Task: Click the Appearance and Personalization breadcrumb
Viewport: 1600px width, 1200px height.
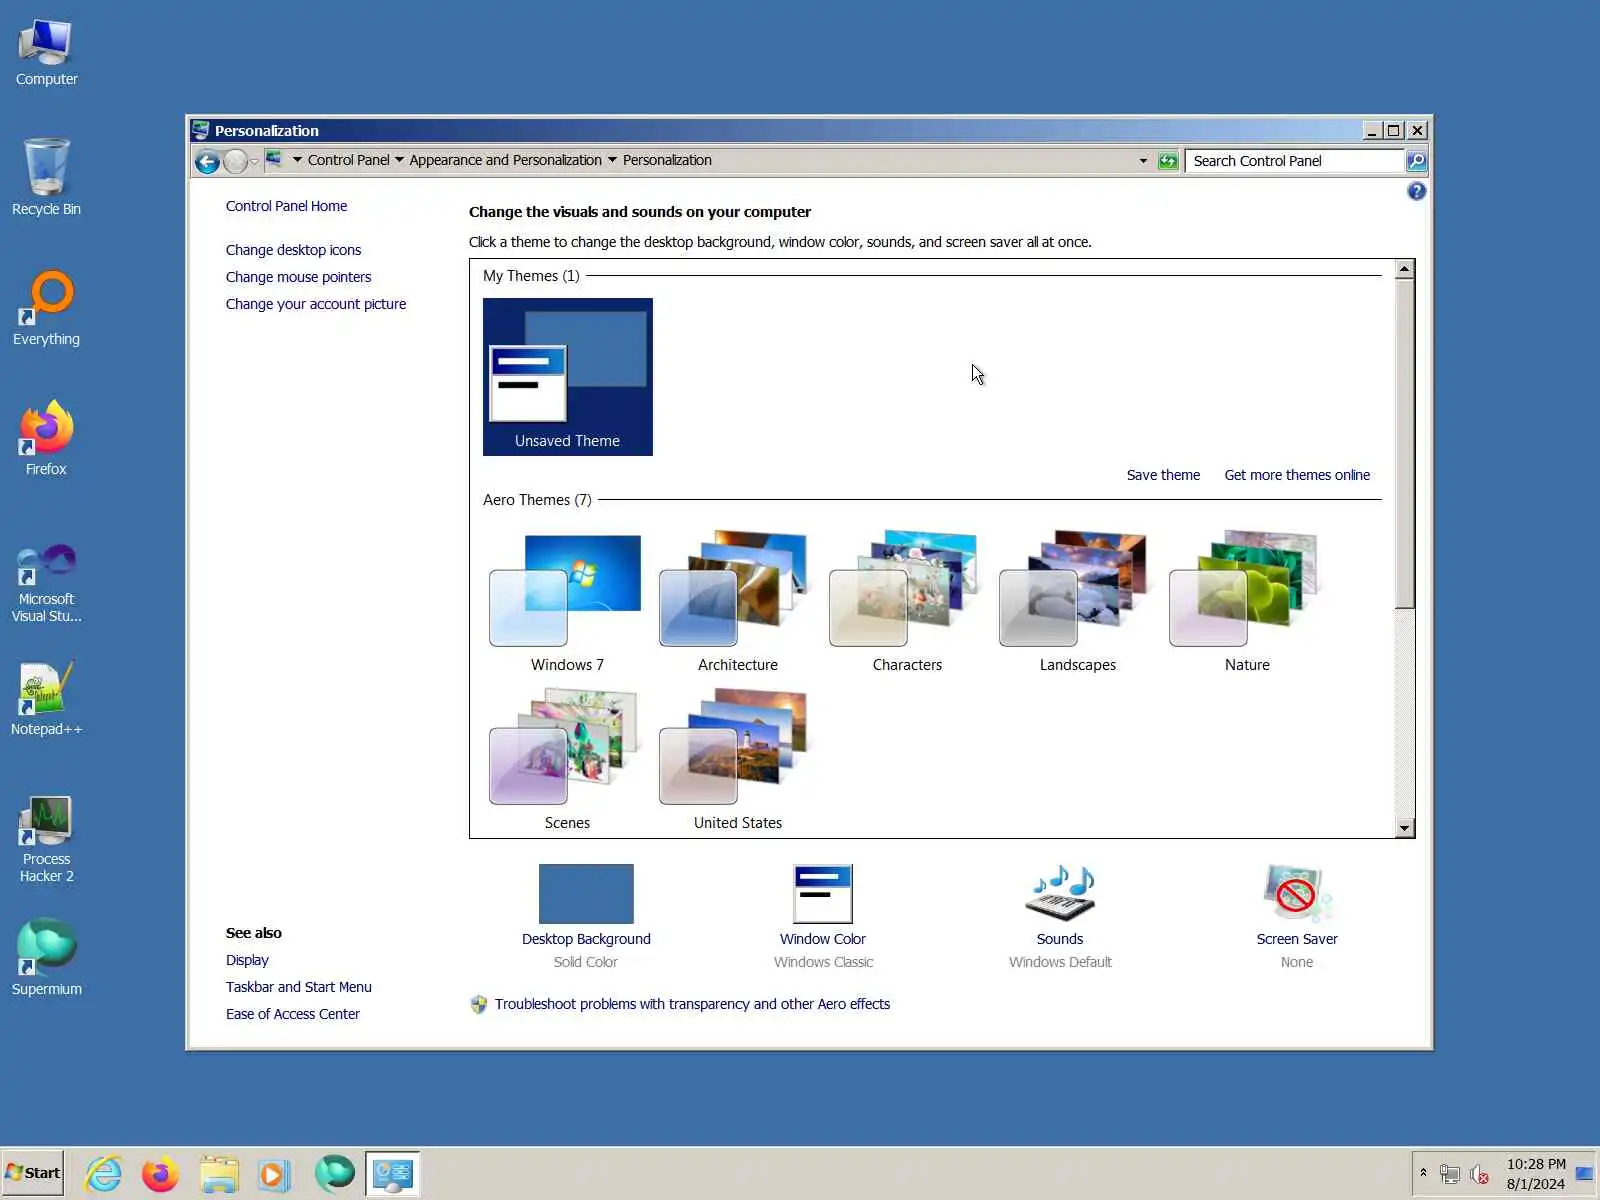Action: (505, 160)
